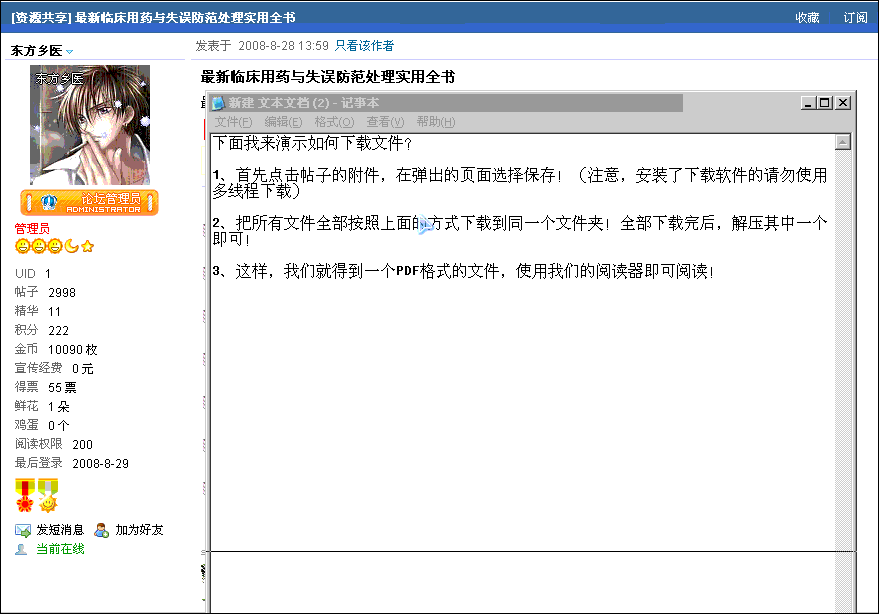Click the 订阅 link in header

[x=855, y=17]
